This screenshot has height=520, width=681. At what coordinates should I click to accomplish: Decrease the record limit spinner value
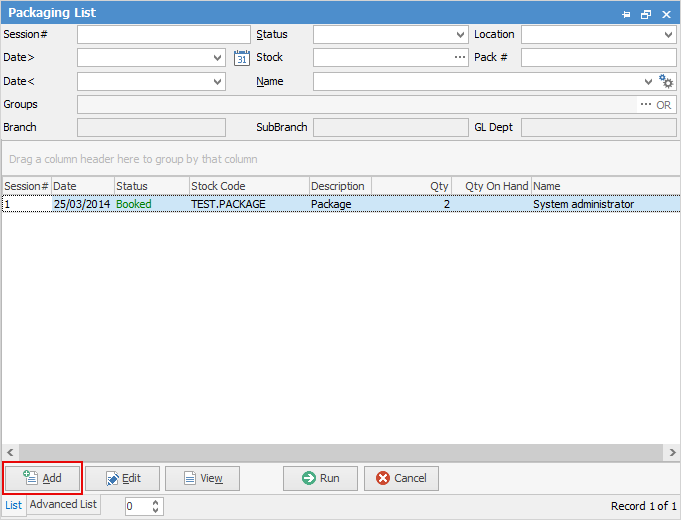coord(155,510)
